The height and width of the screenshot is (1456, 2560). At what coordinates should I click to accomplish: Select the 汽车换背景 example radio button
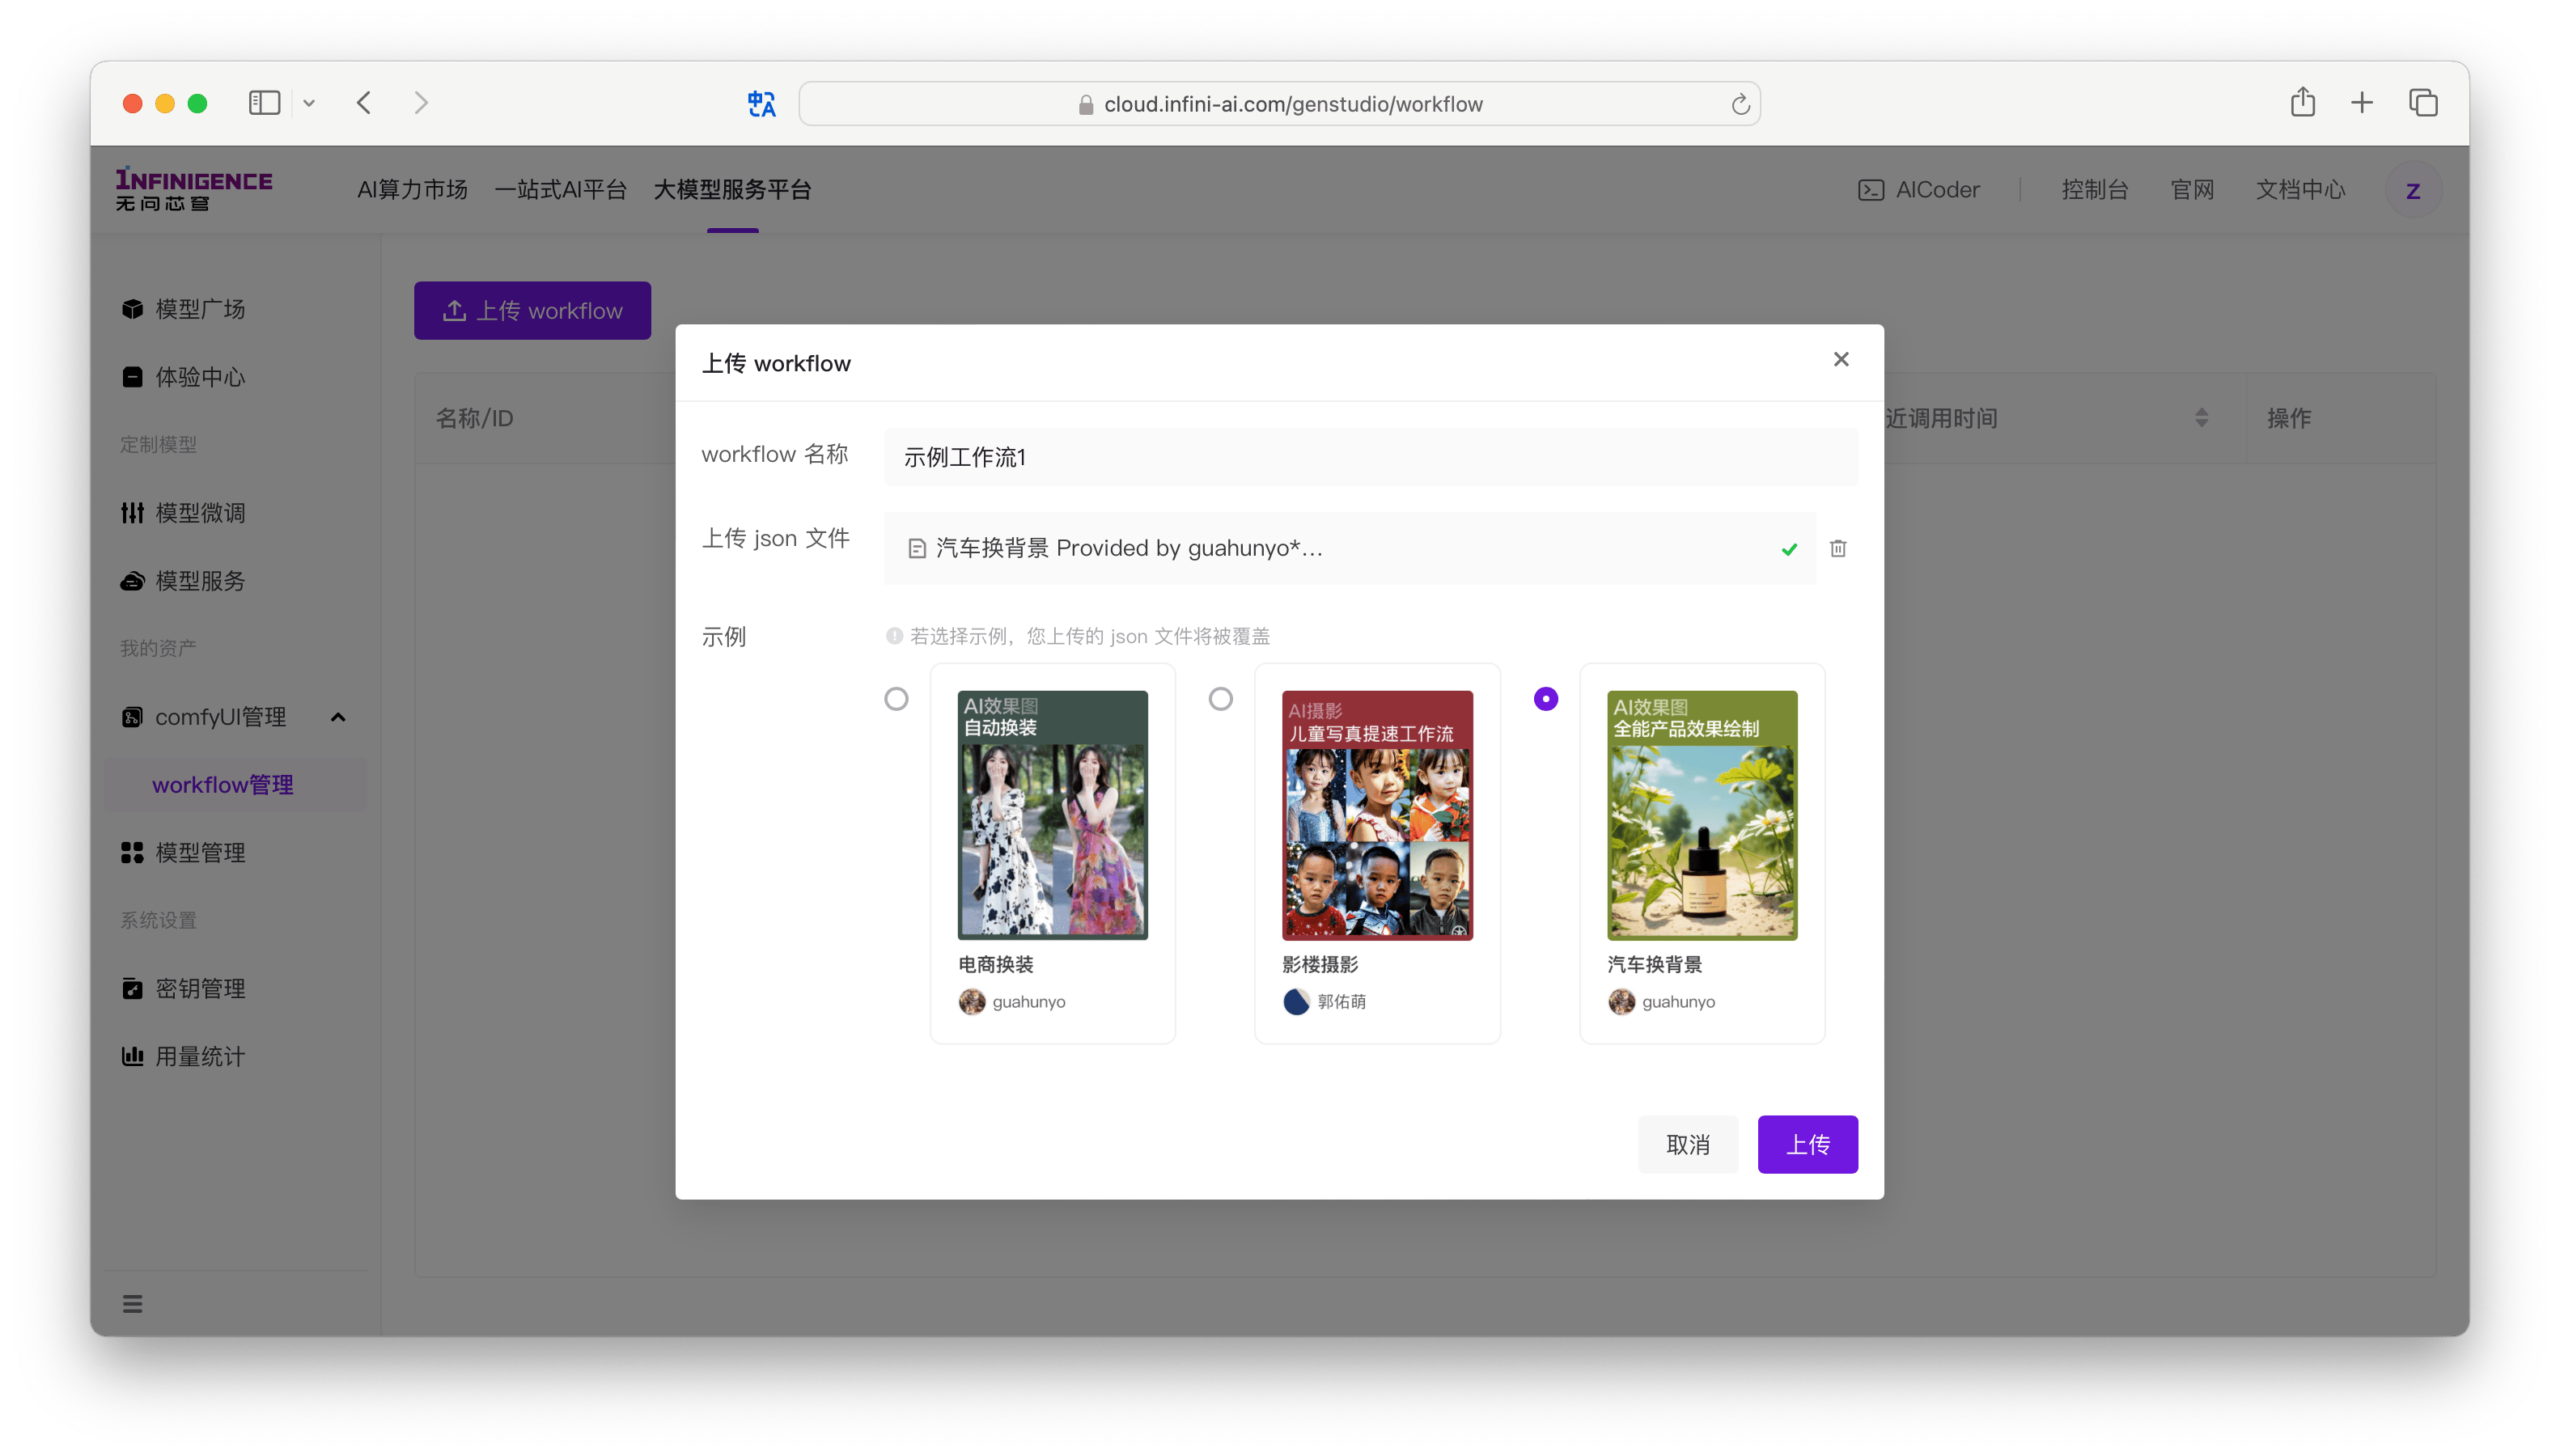pyautogui.click(x=1545, y=698)
